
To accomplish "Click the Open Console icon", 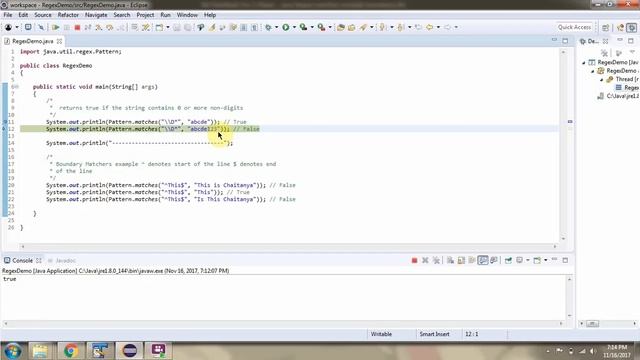I will coord(537,260).
